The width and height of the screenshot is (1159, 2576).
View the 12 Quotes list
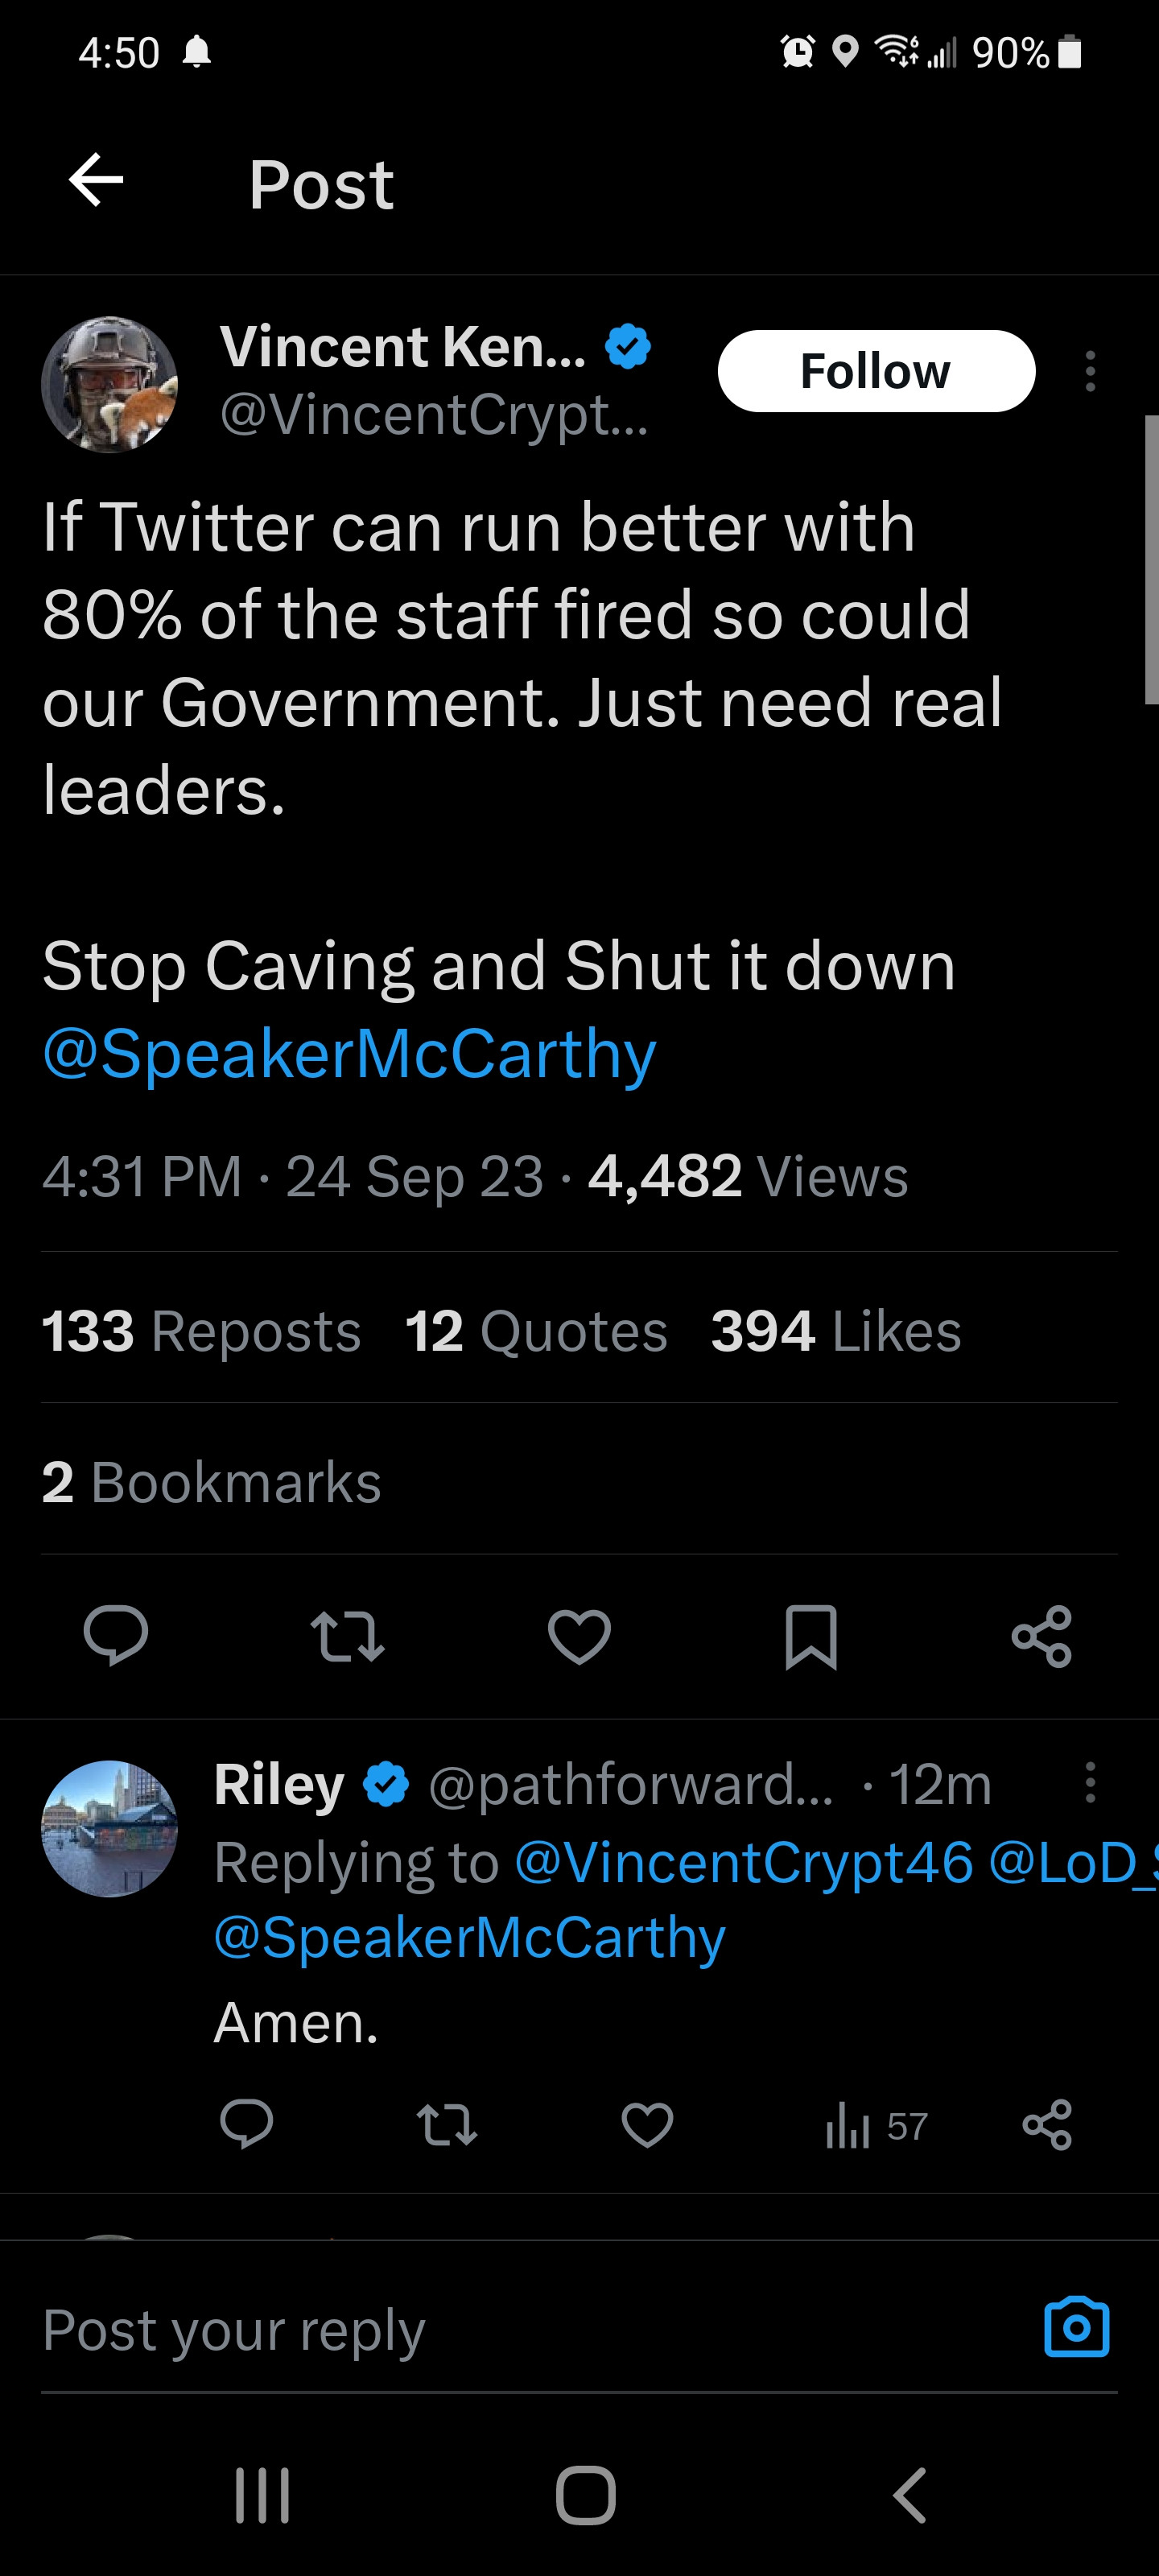tap(536, 1331)
